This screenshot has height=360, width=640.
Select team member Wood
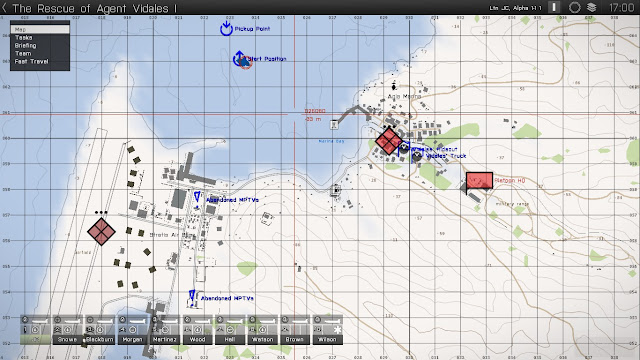(197, 330)
